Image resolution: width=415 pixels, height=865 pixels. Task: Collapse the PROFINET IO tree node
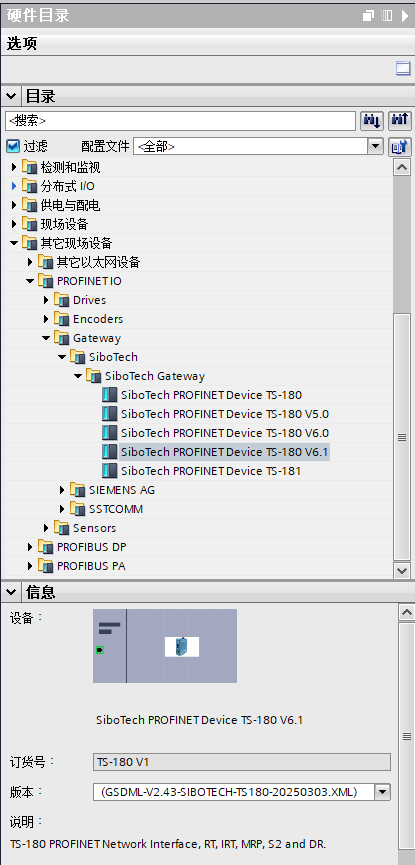pos(30,281)
